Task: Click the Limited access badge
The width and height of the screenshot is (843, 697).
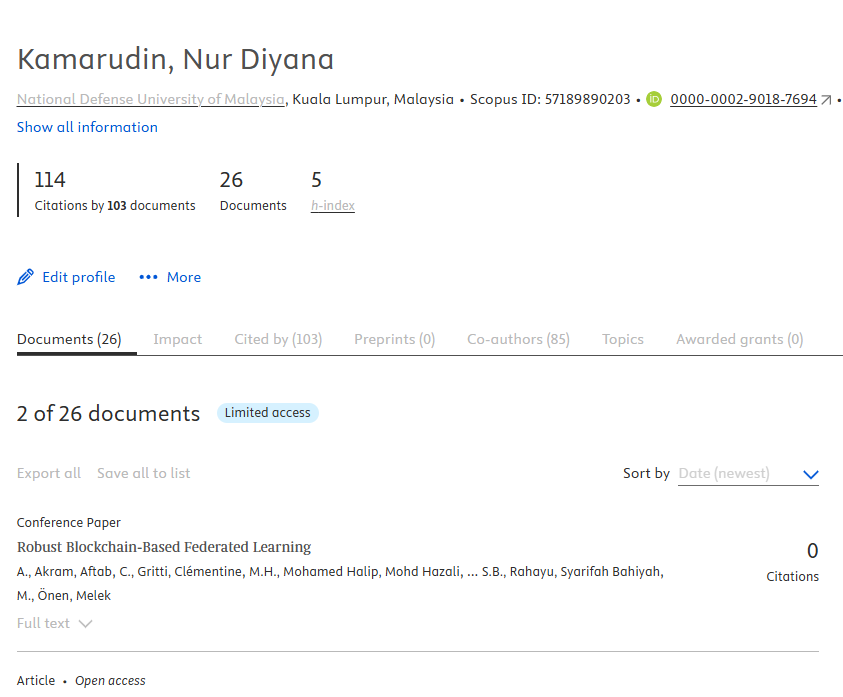Action: 267,412
